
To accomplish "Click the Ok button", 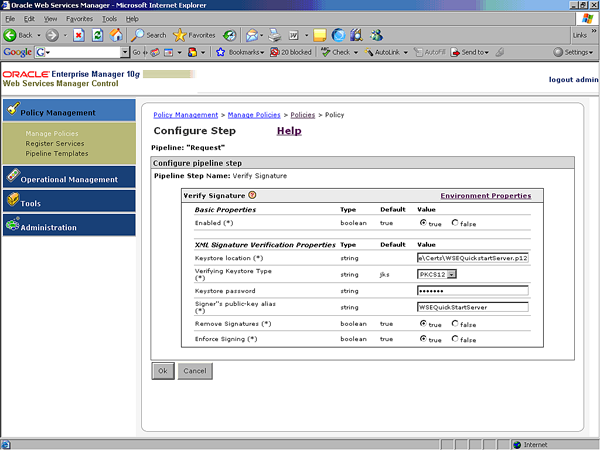I will coord(163,371).
